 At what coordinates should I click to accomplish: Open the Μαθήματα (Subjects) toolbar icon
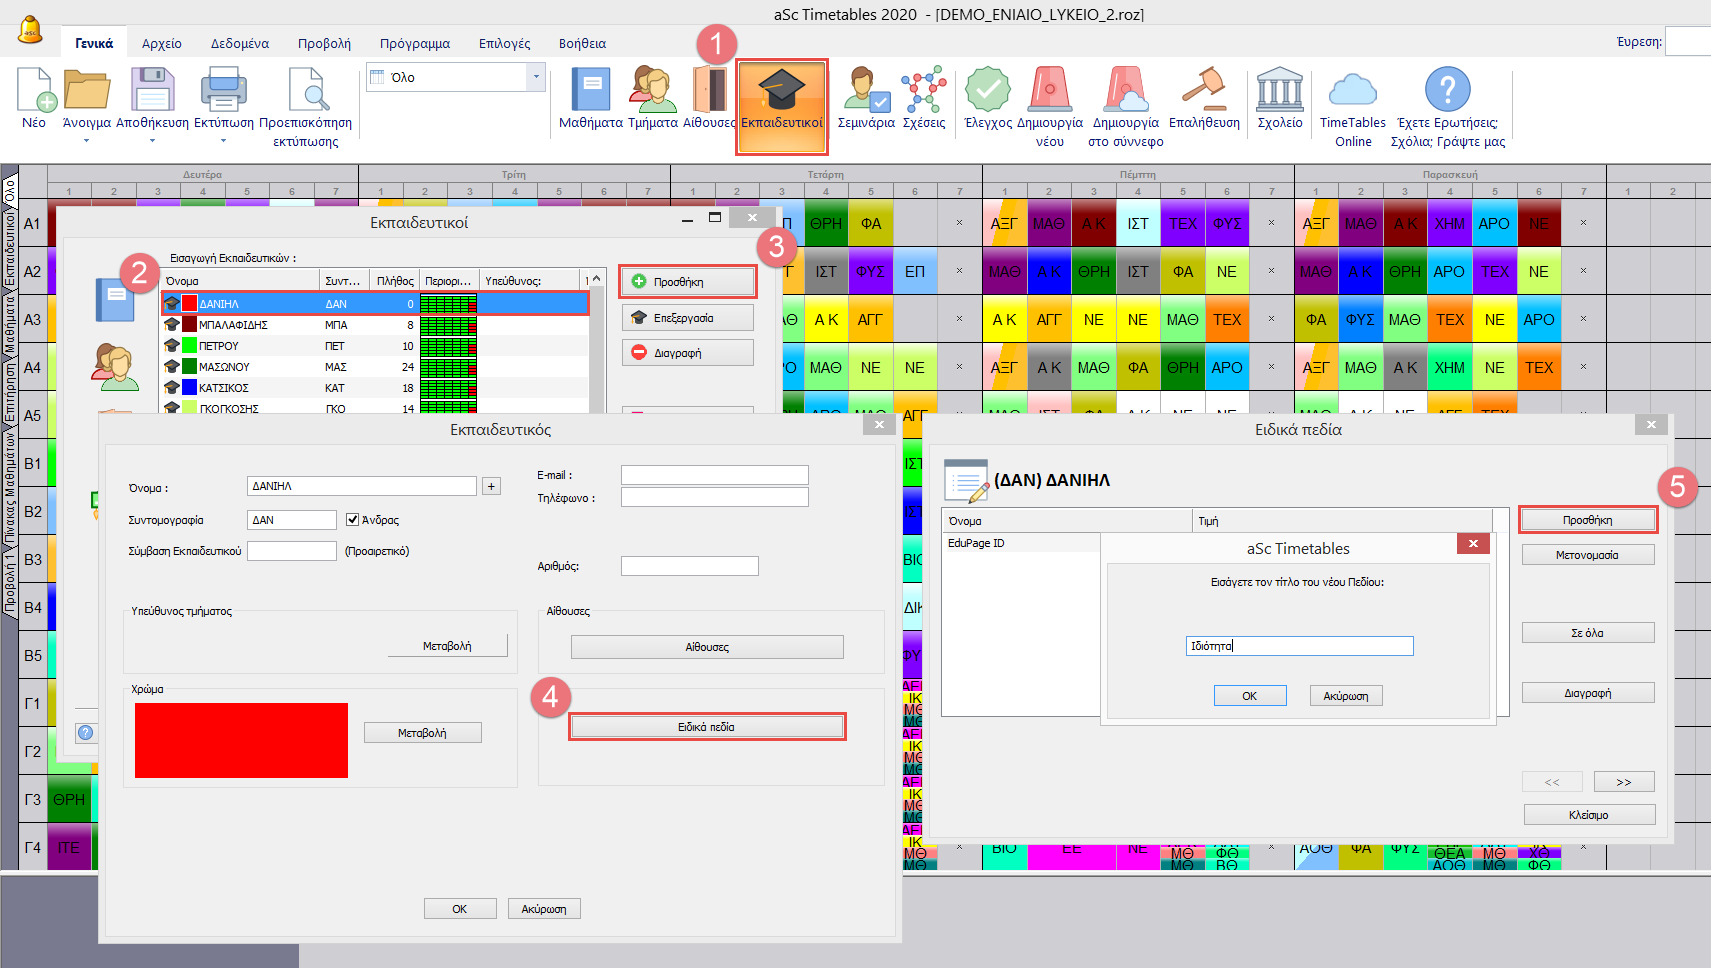tap(590, 98)
